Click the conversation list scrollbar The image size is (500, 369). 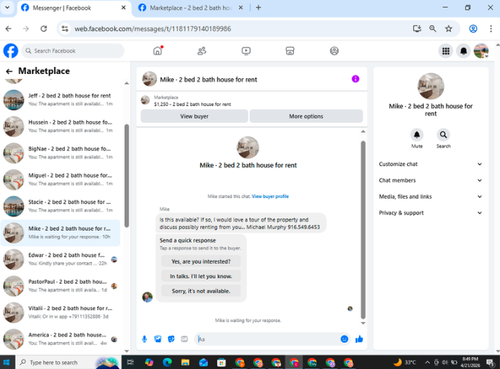pos(127,176)
